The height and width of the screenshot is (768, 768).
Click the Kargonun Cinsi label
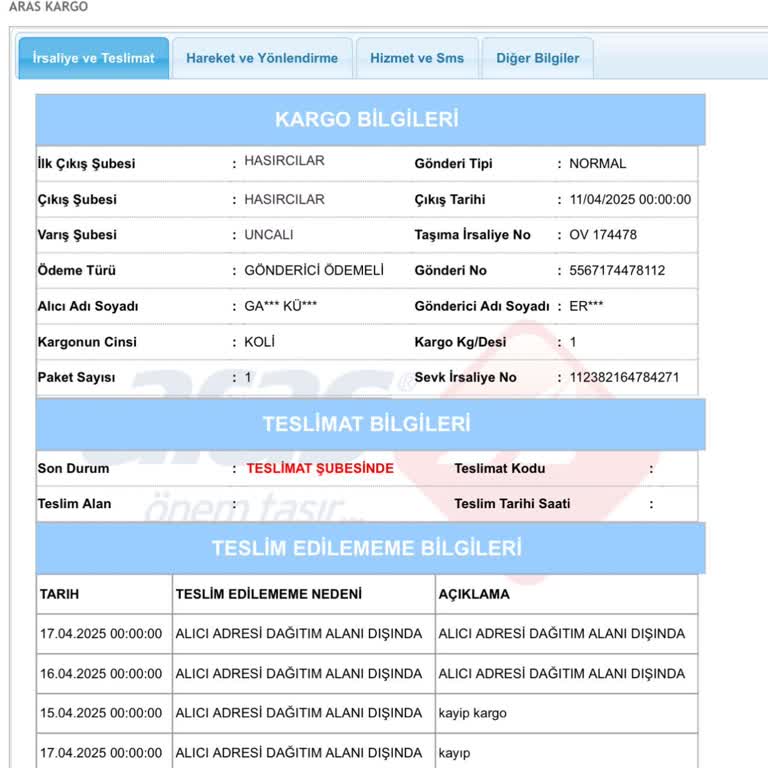87,342
